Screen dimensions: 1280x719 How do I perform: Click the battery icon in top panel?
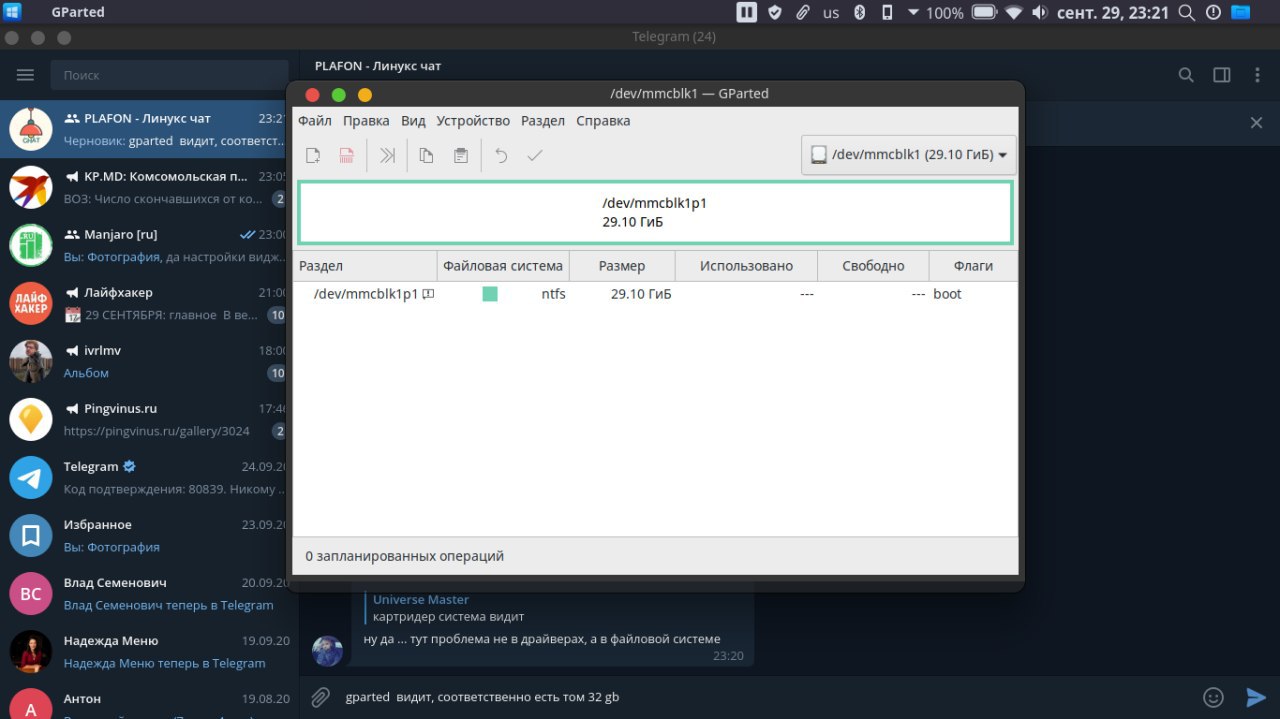[984, 12]
